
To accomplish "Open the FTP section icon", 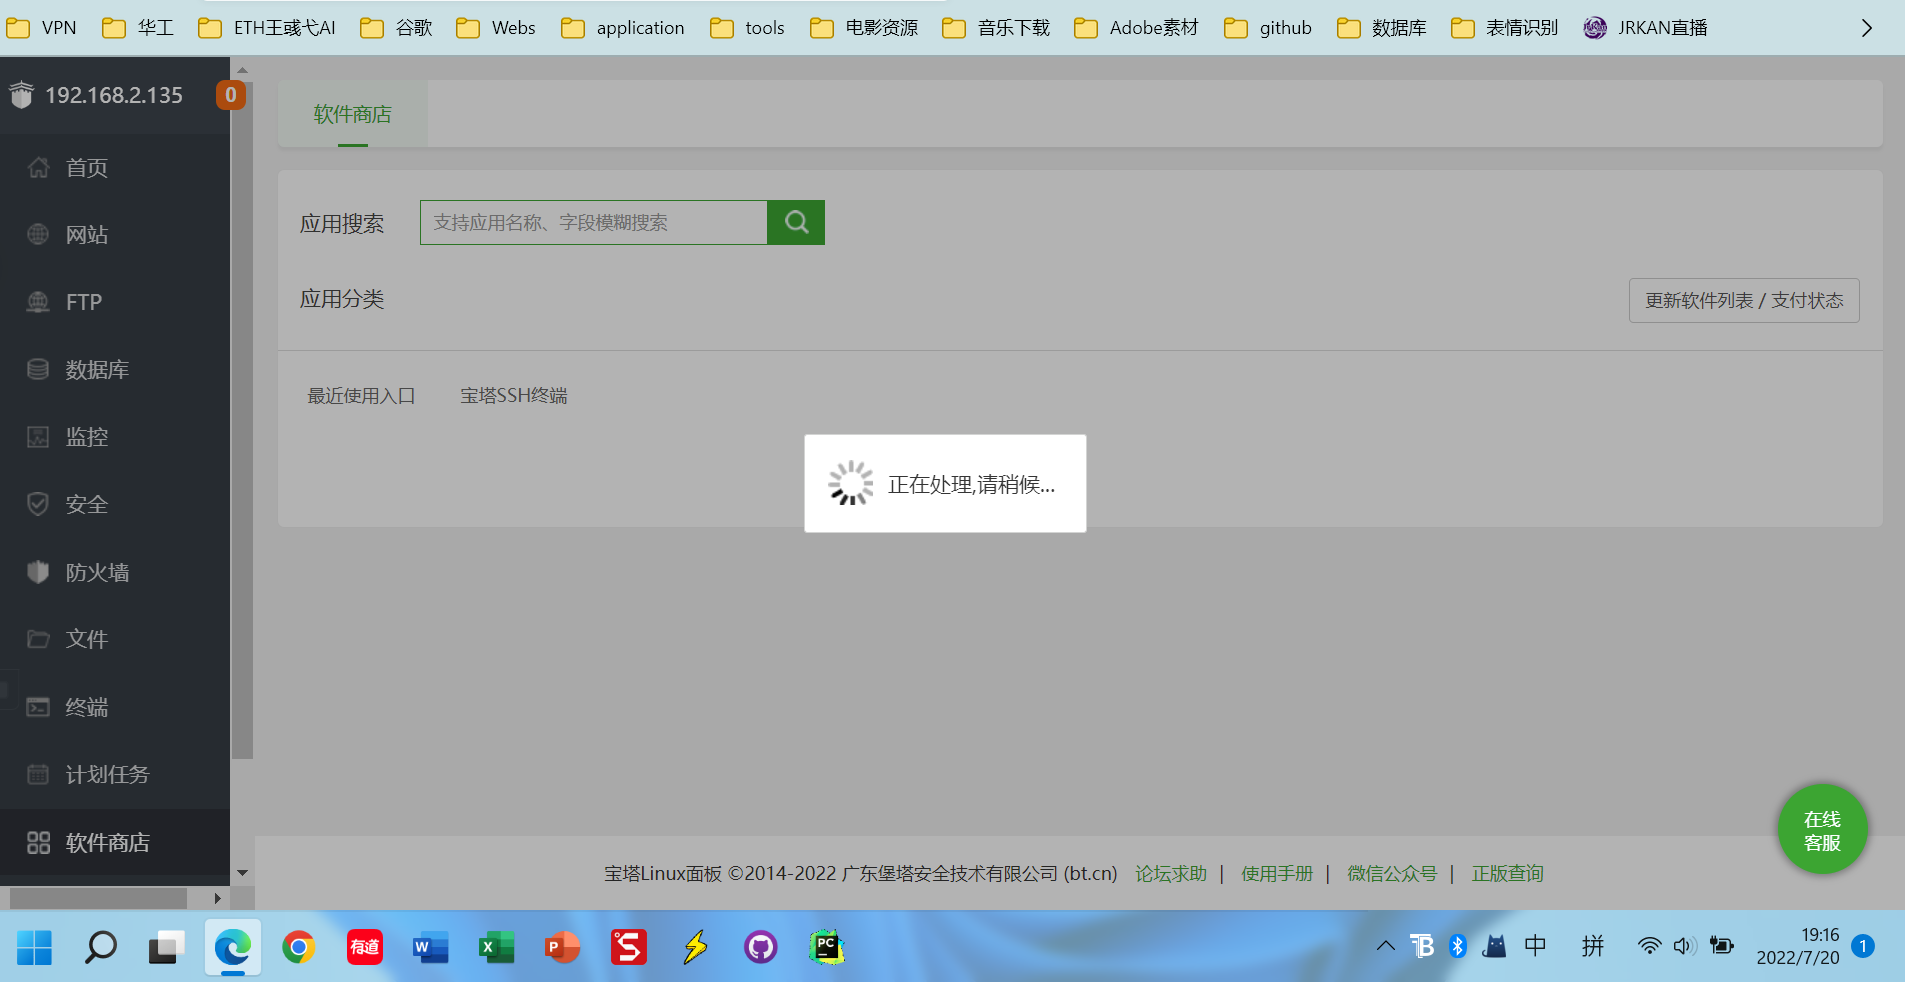I will click(37, 301).
